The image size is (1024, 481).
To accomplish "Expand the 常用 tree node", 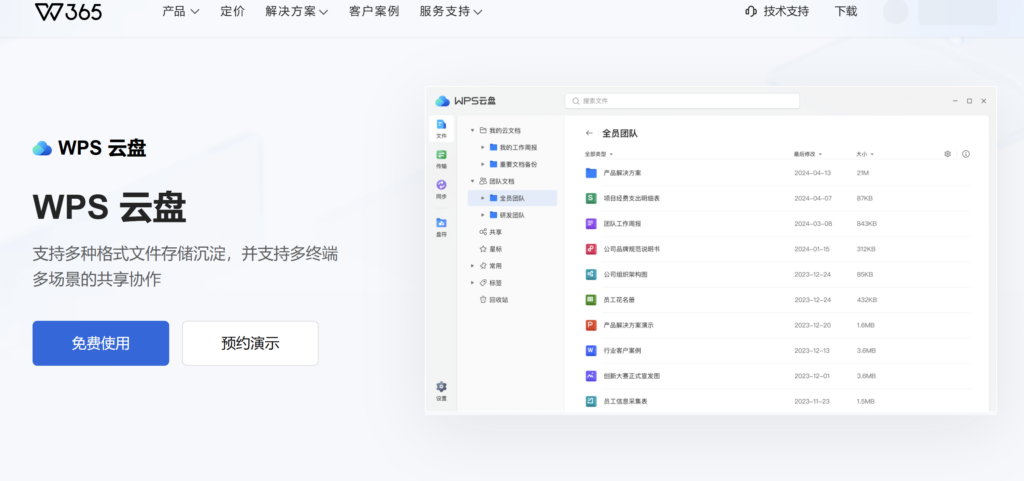I will 472,266.
